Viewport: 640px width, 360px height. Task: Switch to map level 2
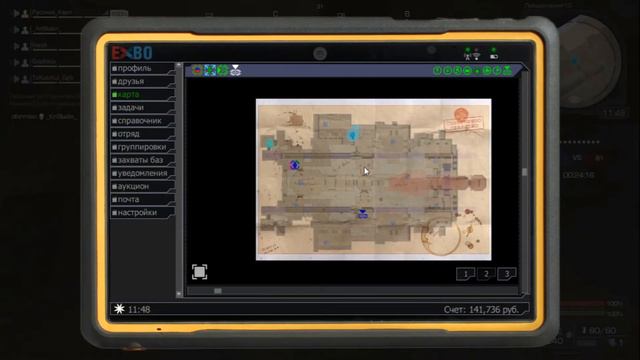(486, 274)
